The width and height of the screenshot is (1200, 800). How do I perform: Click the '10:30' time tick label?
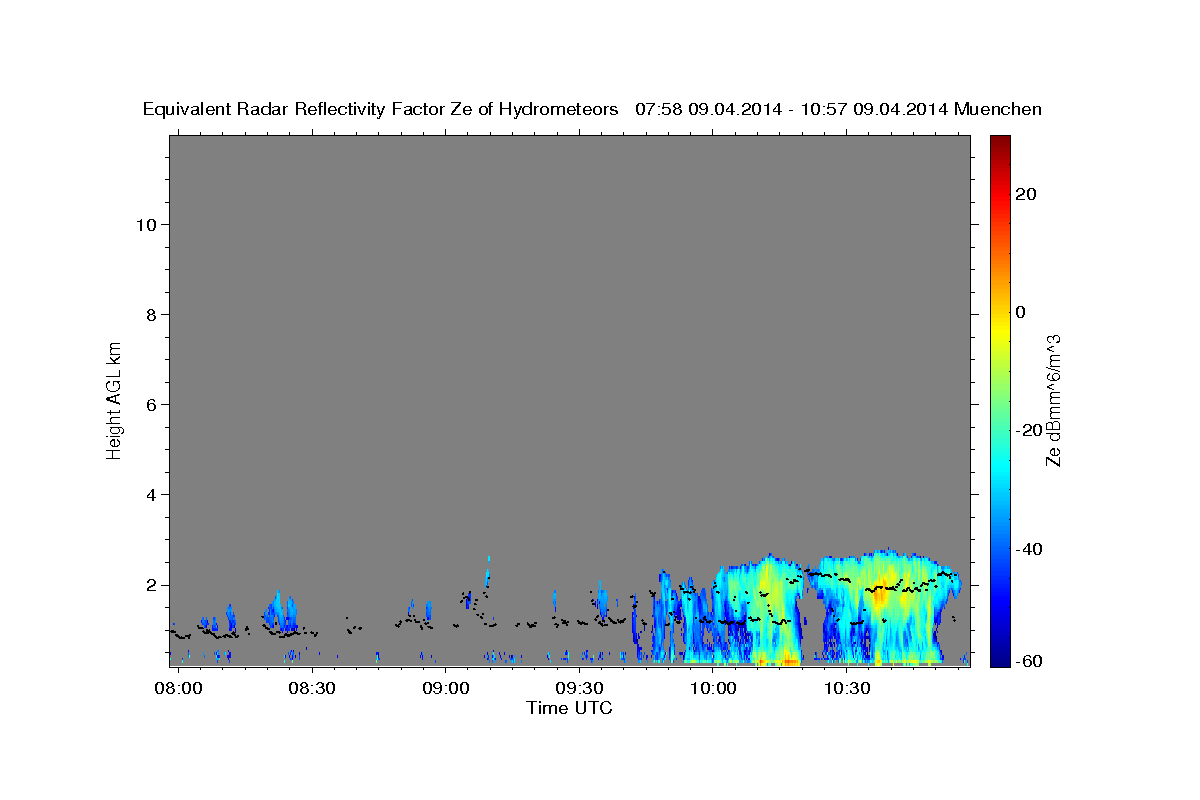pyautogui.click(x=846, y=688)
